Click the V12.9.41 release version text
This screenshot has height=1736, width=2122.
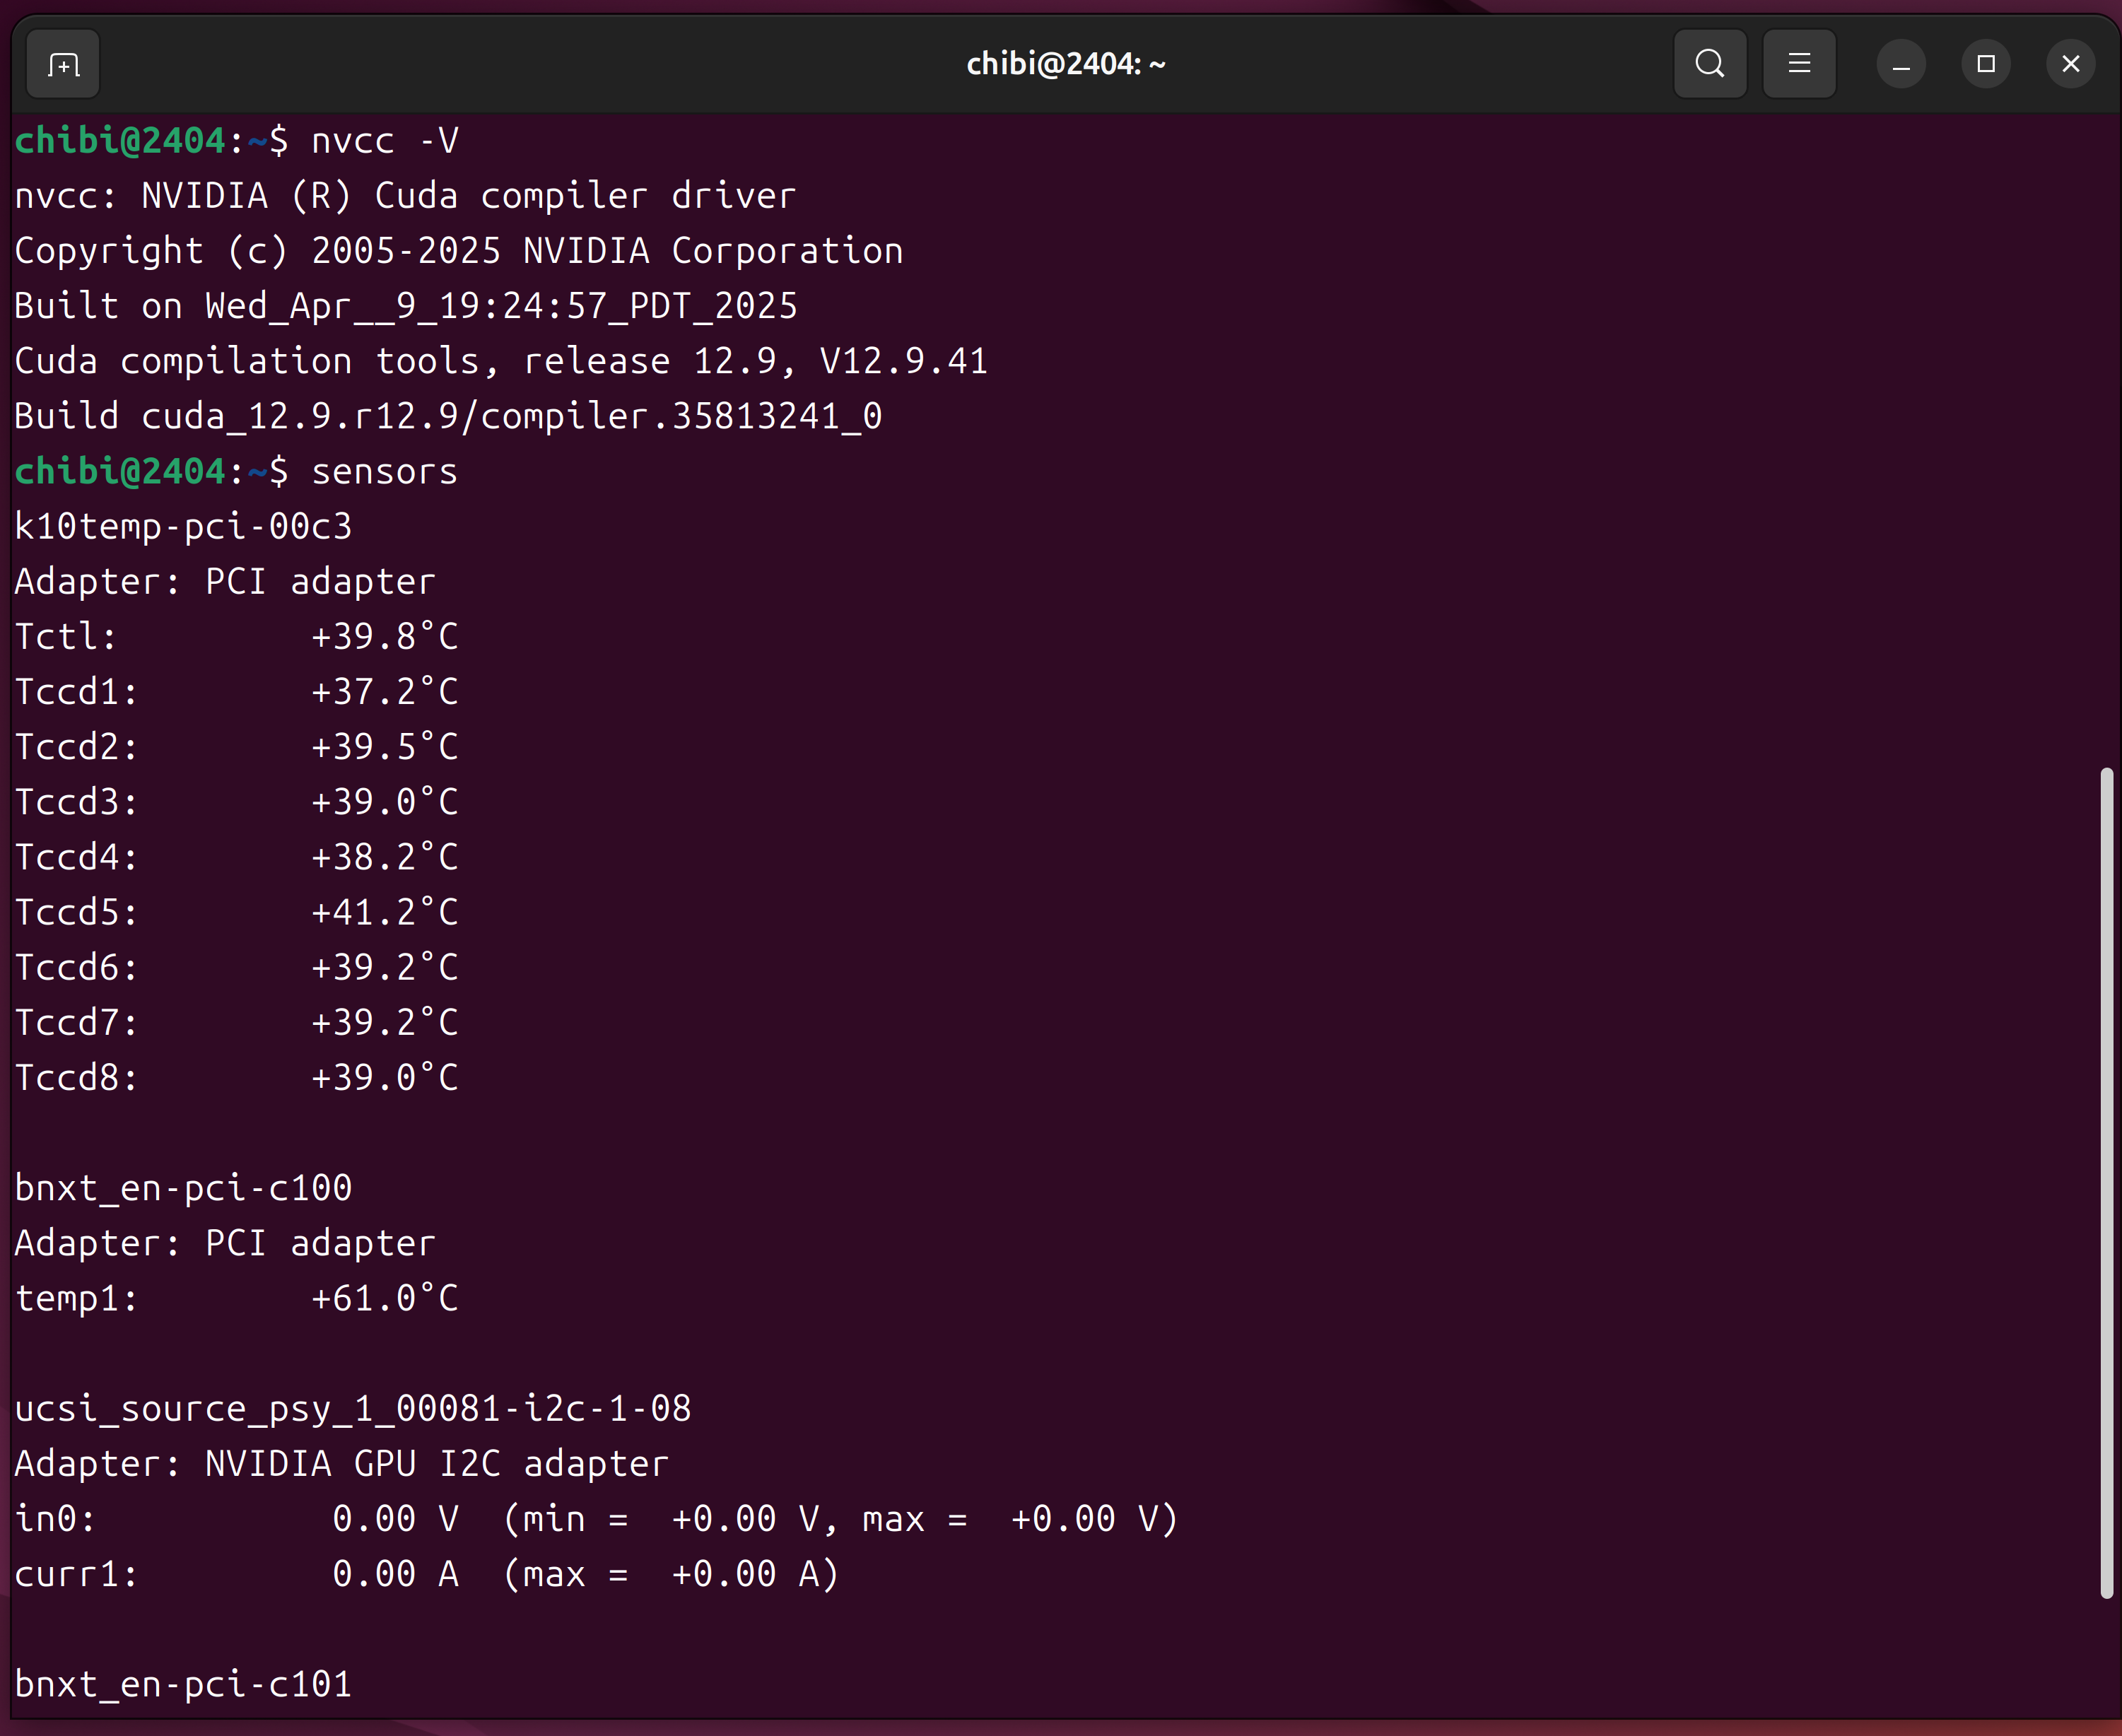point(903,362)
